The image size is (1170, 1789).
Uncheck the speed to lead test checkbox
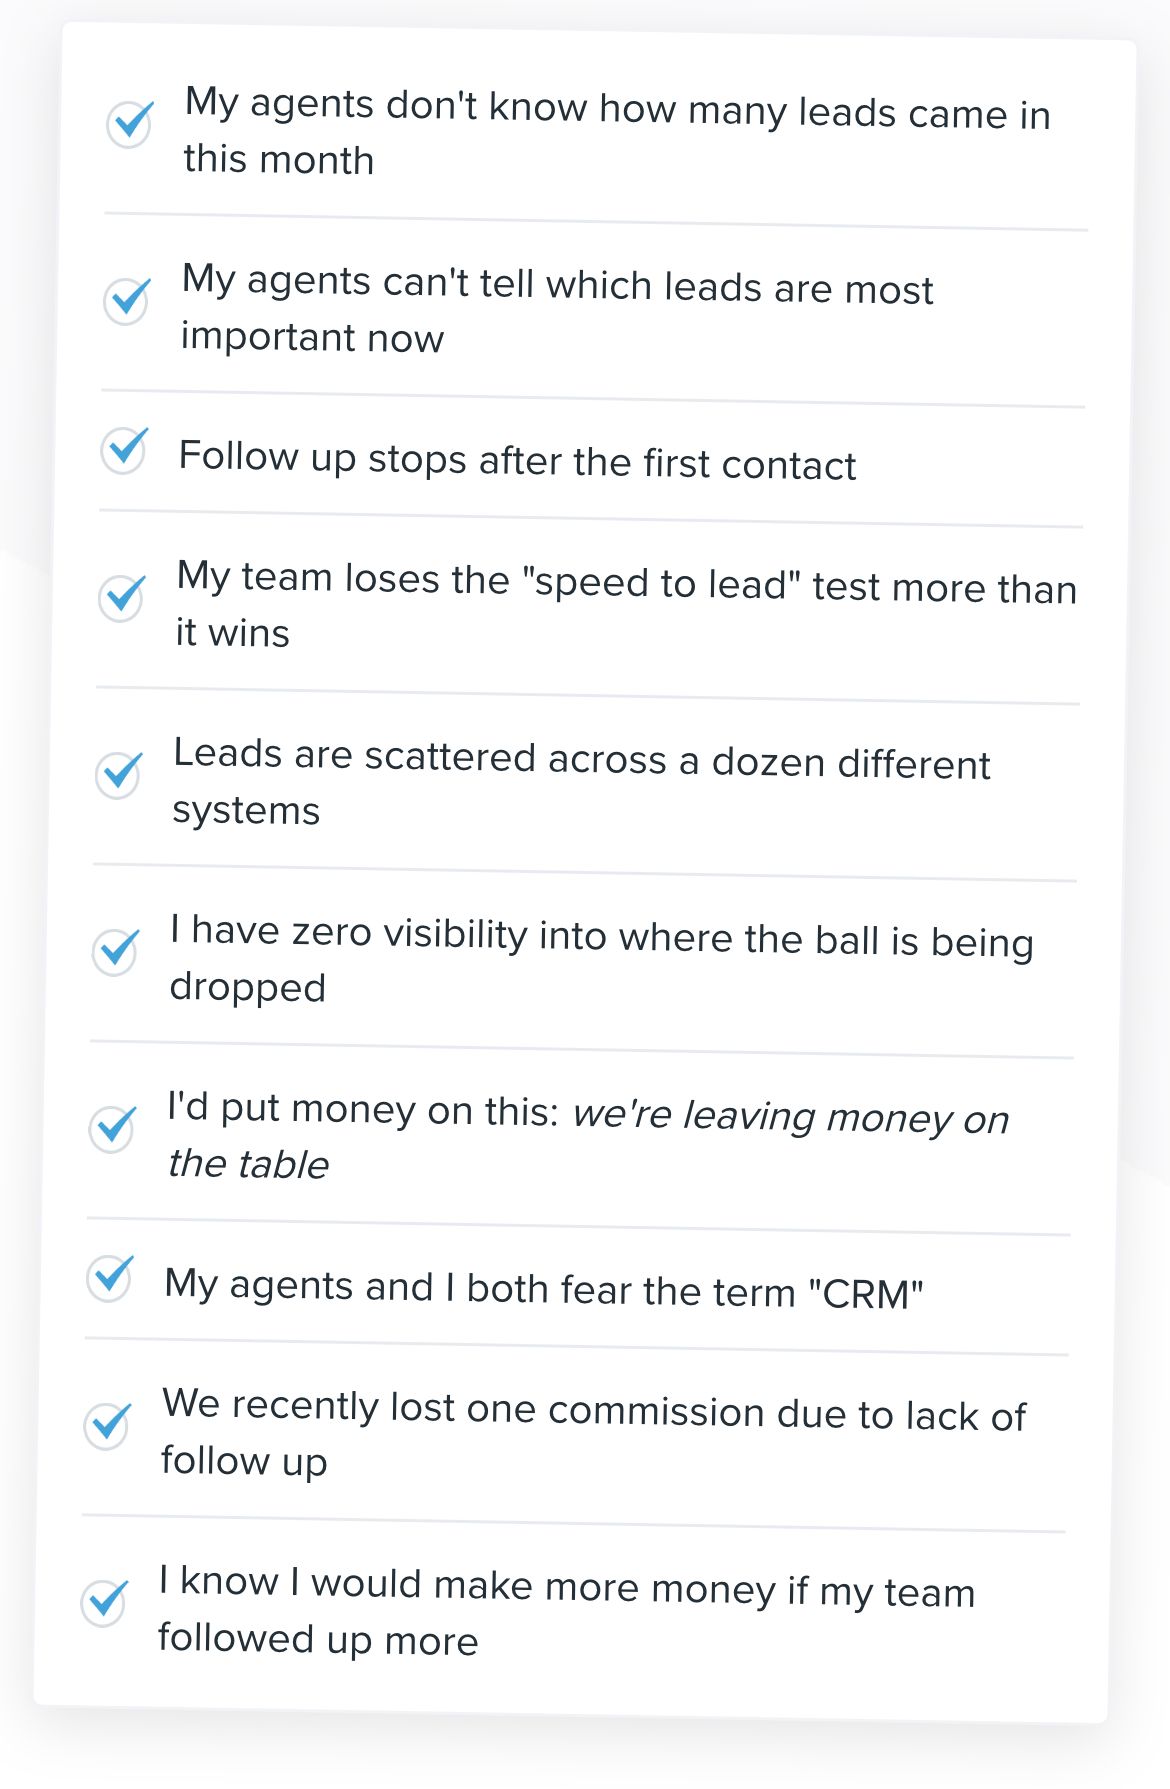tap(121, 597)
